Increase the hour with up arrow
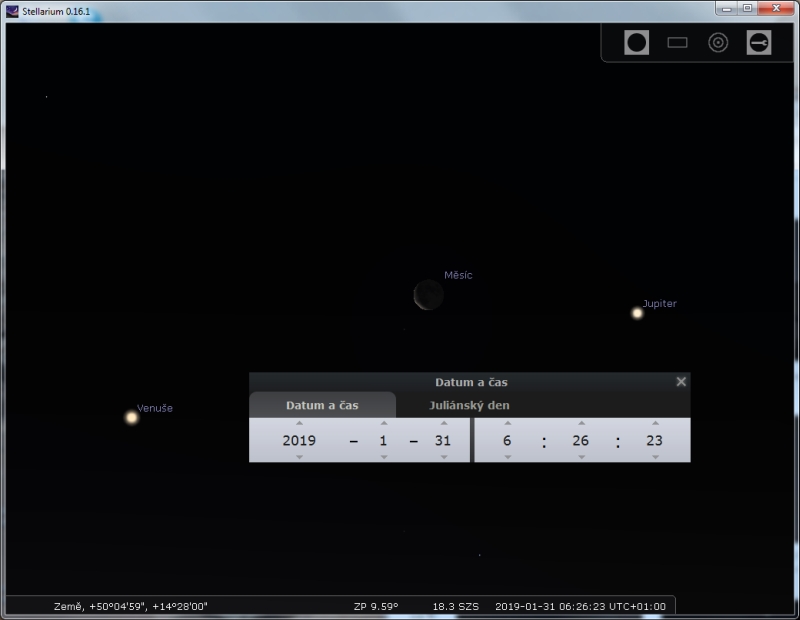The image size is (800, 620). click(507, 423)
